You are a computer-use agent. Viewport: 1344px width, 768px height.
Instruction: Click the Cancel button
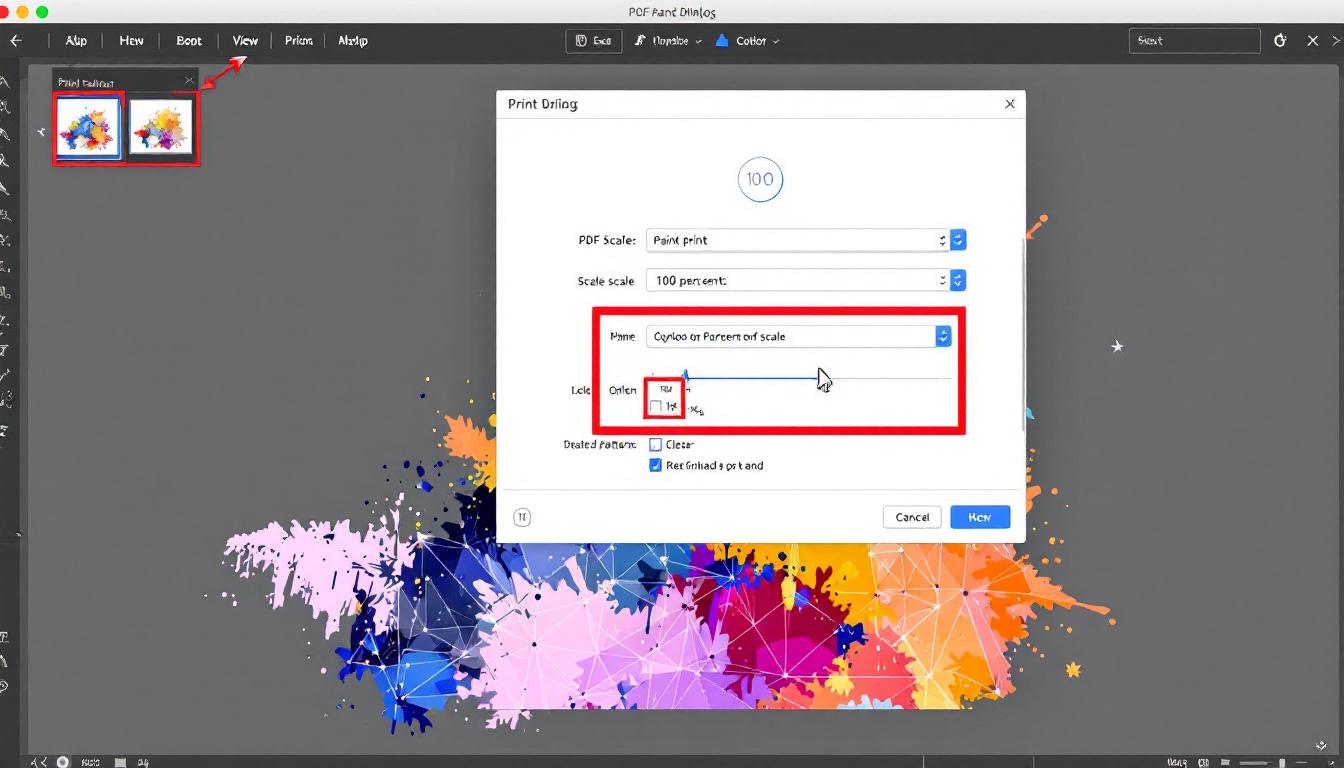click(x=912, y=517)
